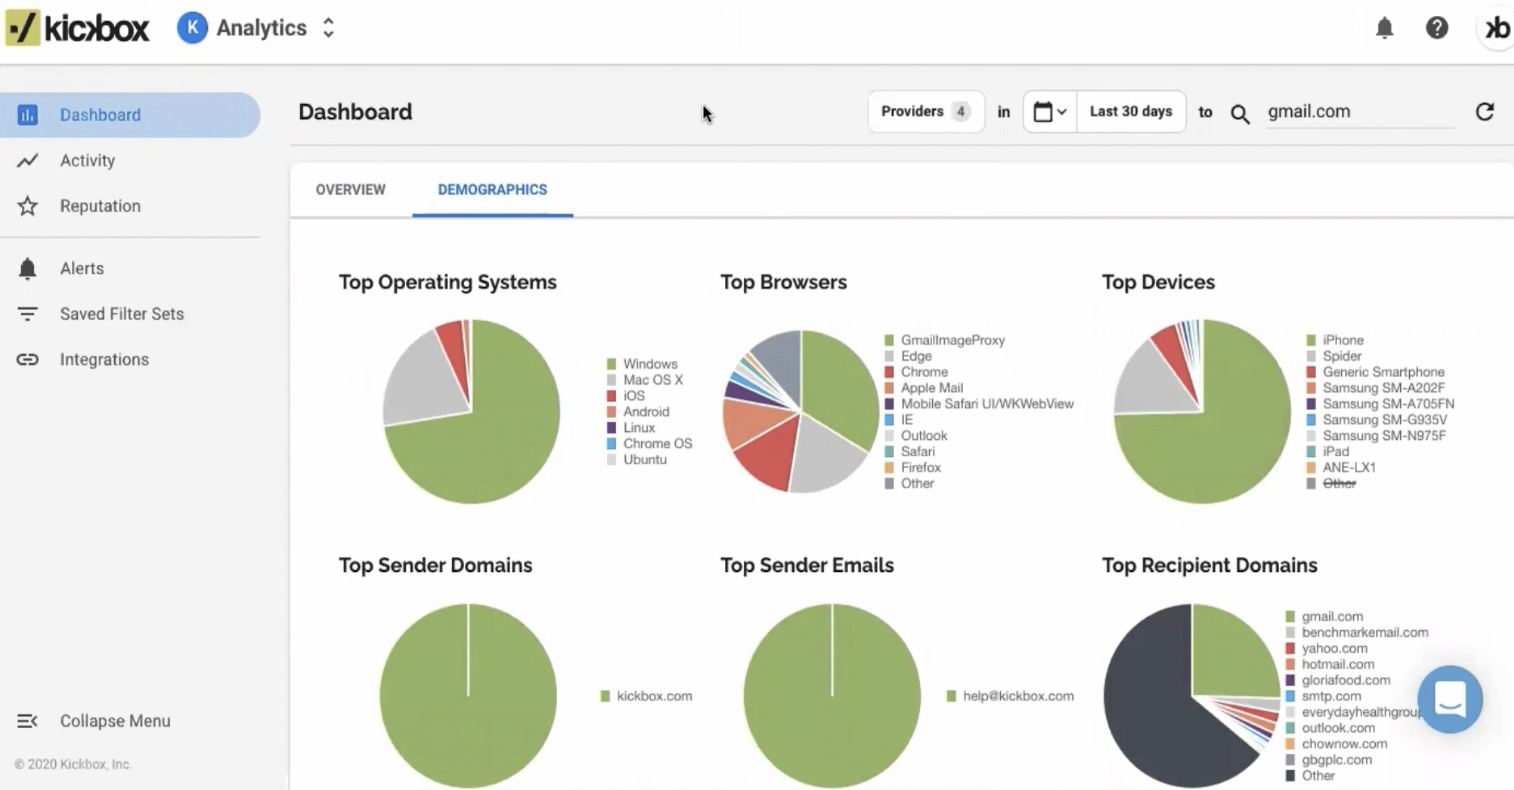Click the Collapse Menu icon

(x=28, y=721)
